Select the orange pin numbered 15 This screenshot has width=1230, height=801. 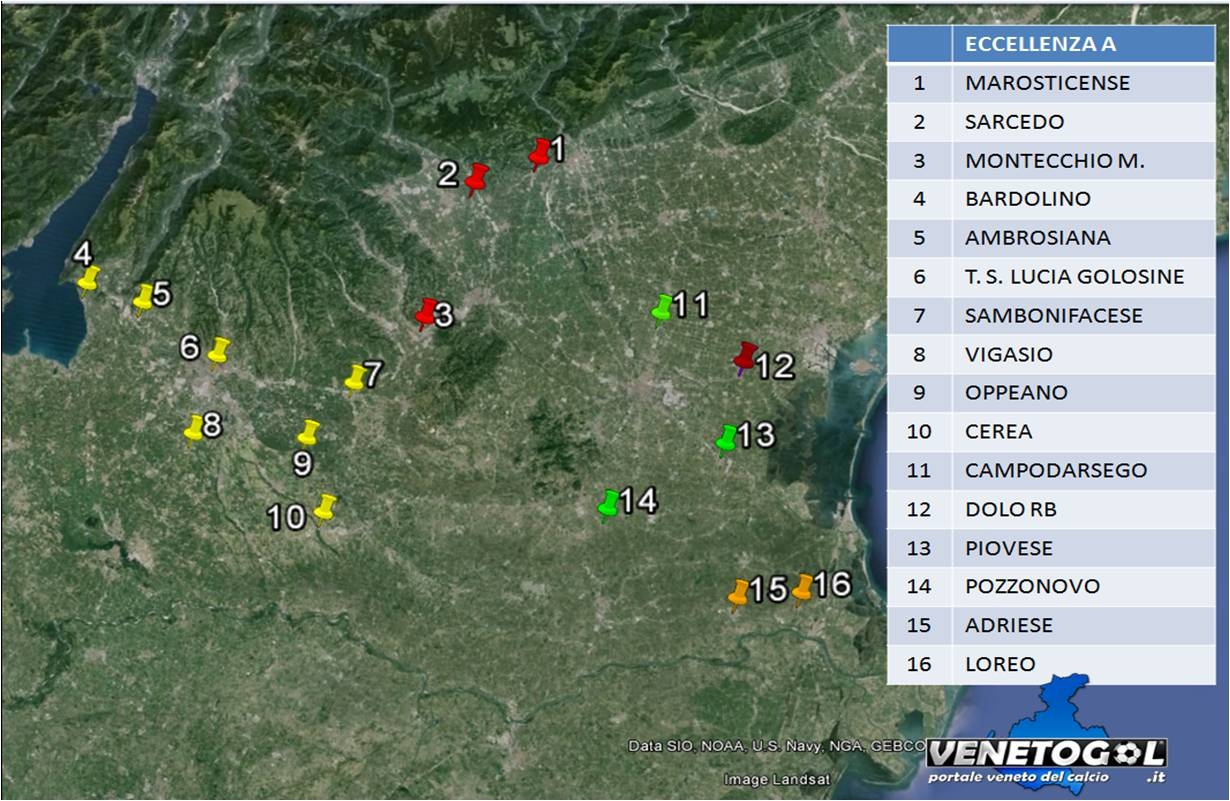point(739,592)
